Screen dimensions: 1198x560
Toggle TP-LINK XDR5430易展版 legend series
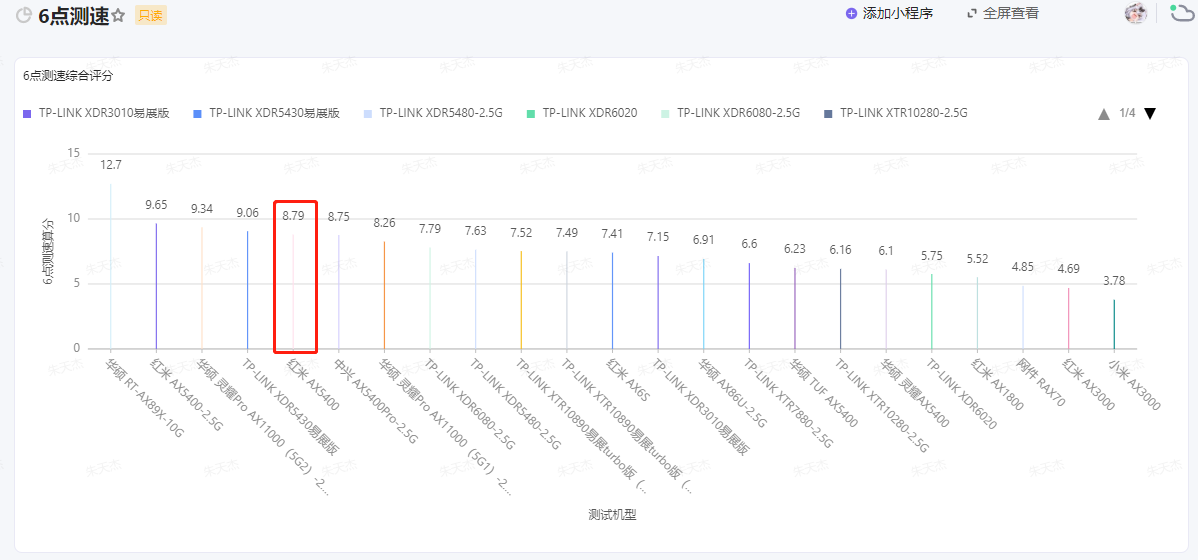tap(267, 113)
